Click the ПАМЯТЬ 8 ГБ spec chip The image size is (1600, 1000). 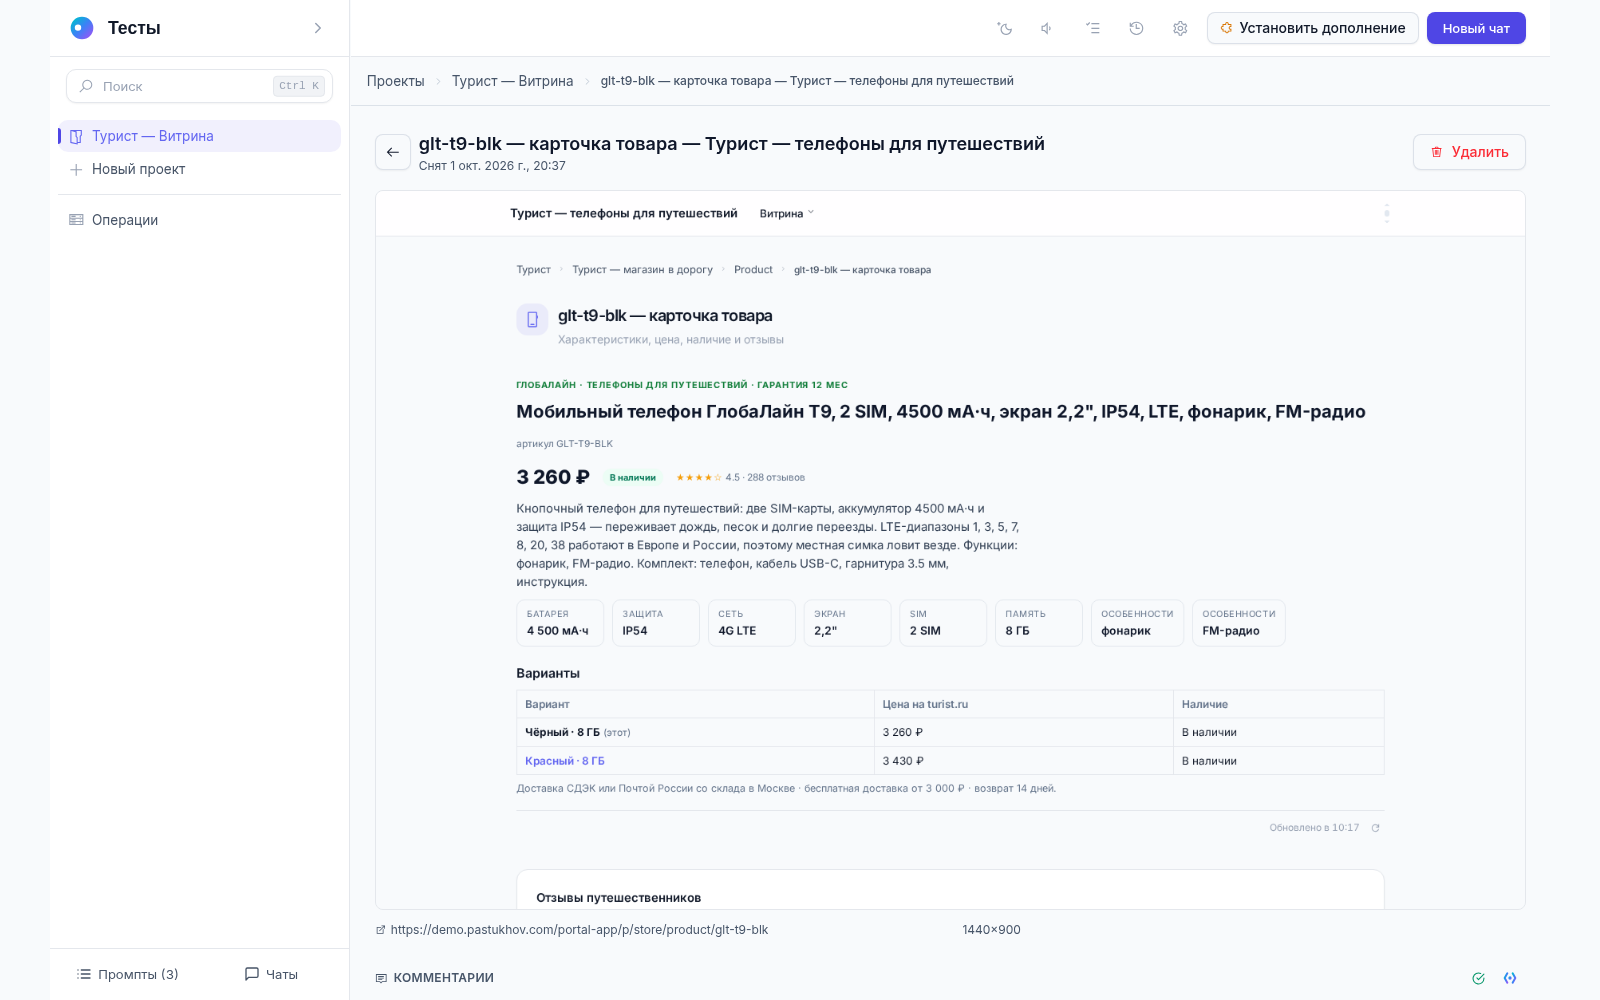click(1039, 623)
